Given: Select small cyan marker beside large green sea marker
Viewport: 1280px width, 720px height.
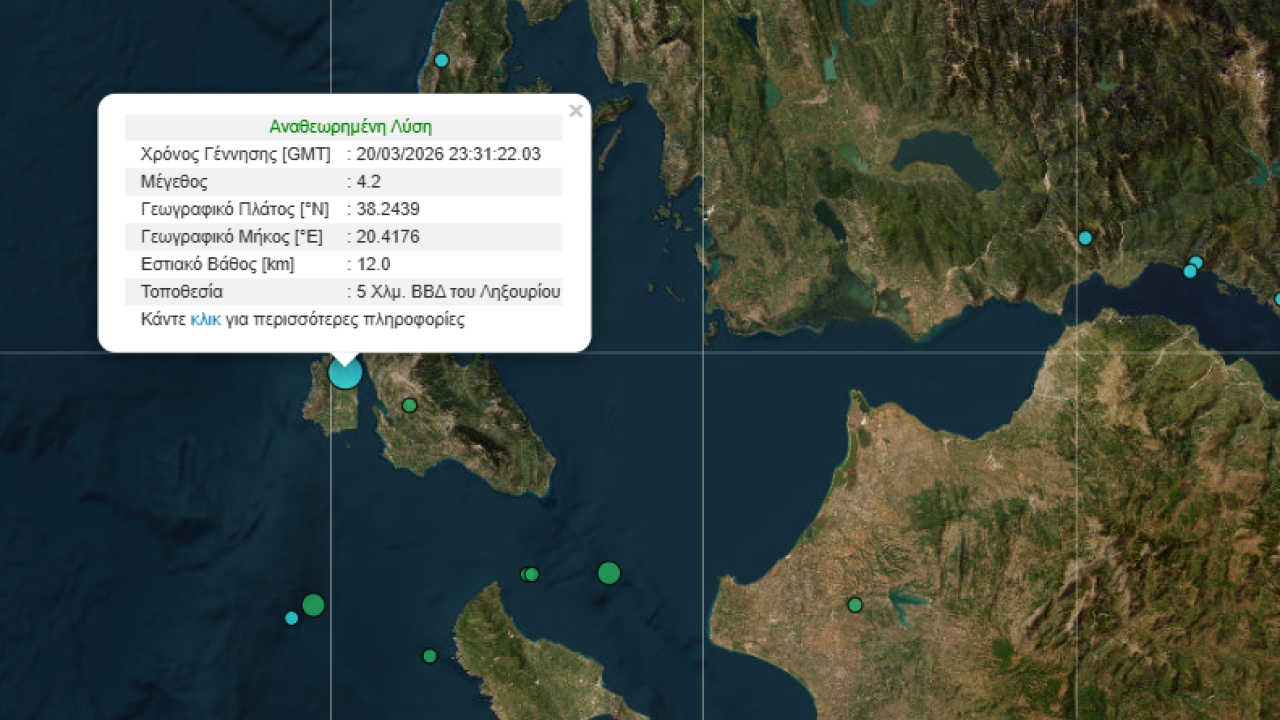Looking at the screenshot, I should [291, 618].
